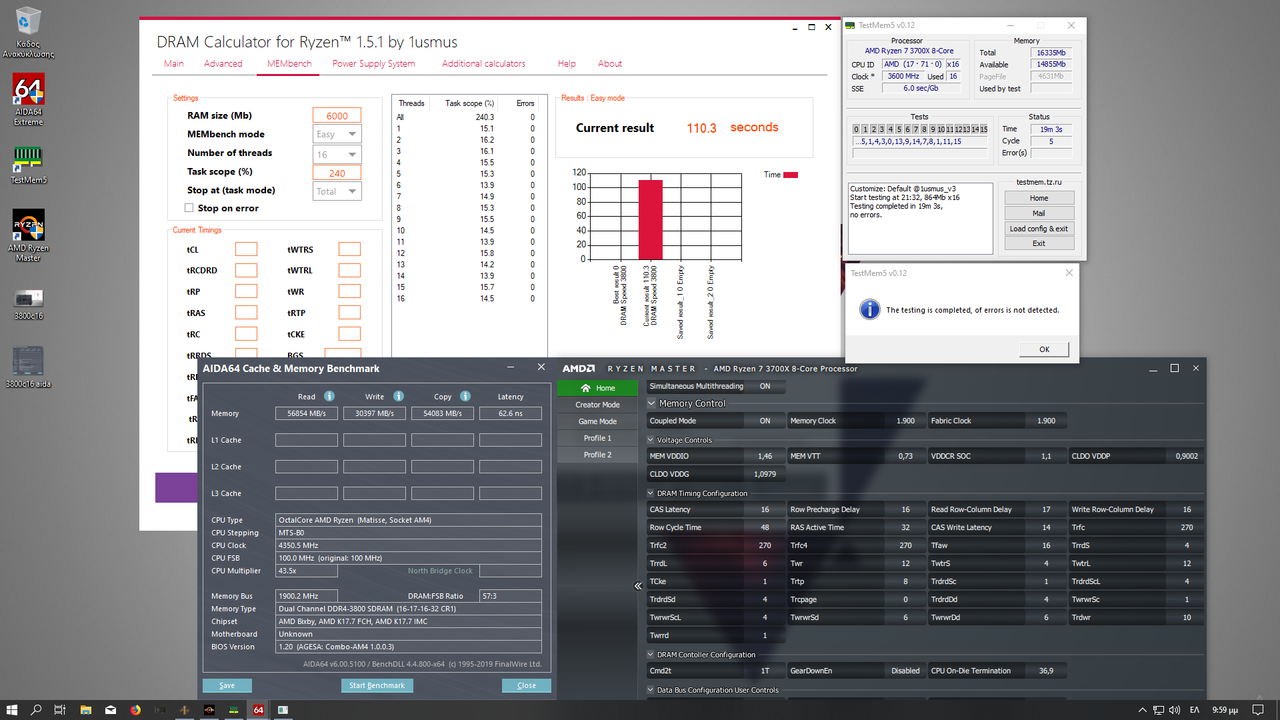The height and width of the screenshot is (720, 1280).
Task: Click the tCL timing field
Action: pos(246,249)
